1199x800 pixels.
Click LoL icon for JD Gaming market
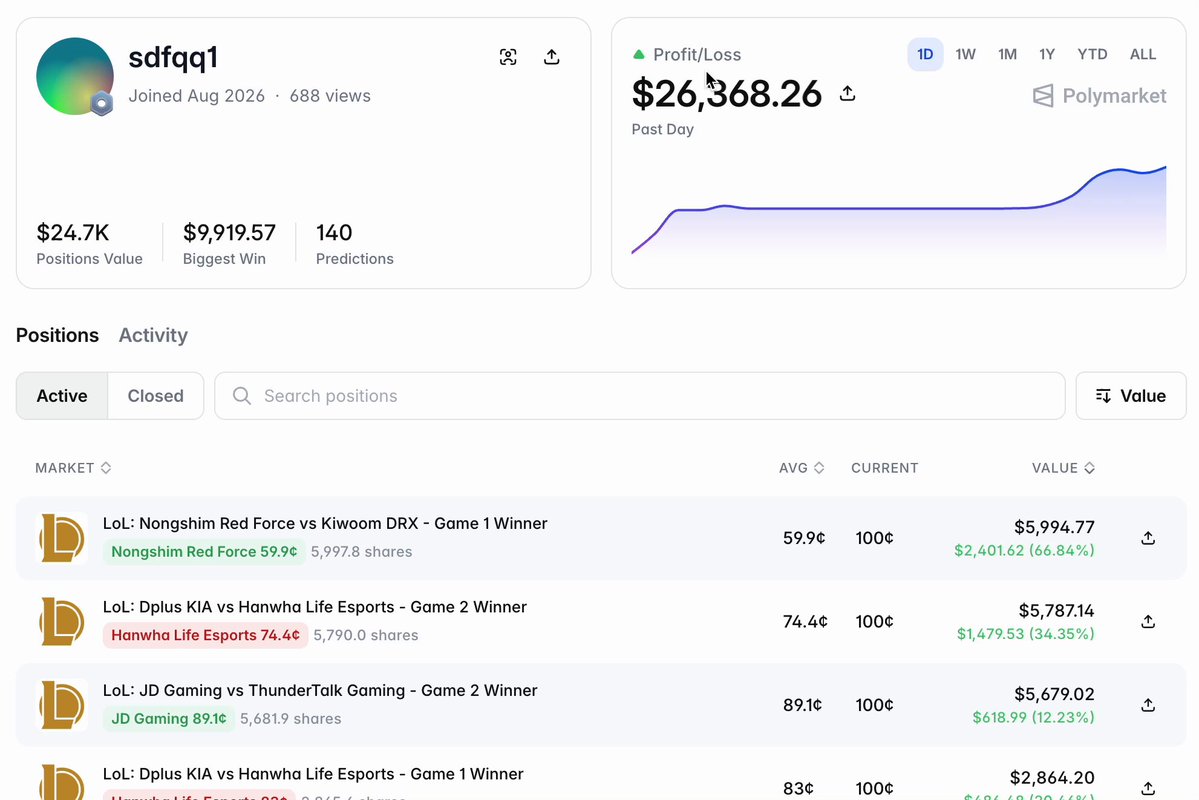(x=62, y=704)
